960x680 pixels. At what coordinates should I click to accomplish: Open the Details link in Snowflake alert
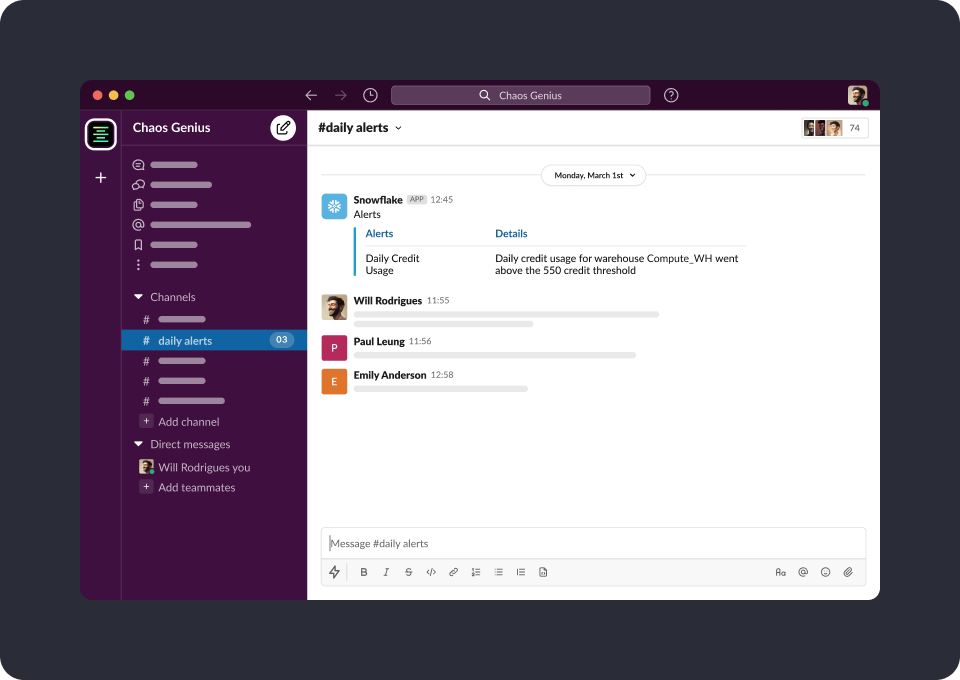(x=511, y=233)
